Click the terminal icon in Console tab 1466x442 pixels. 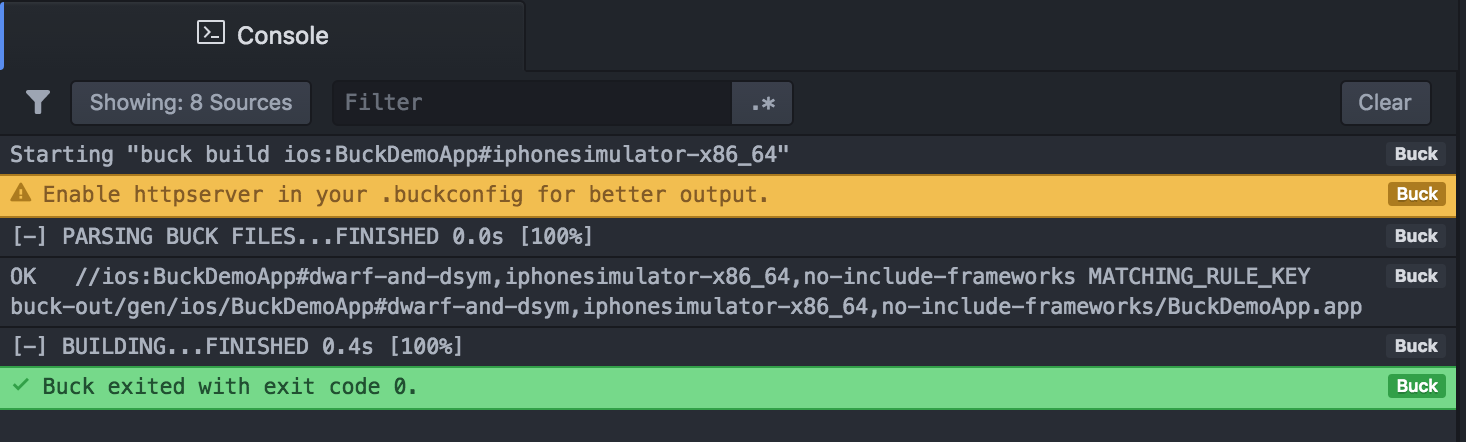tap(210, 34)
